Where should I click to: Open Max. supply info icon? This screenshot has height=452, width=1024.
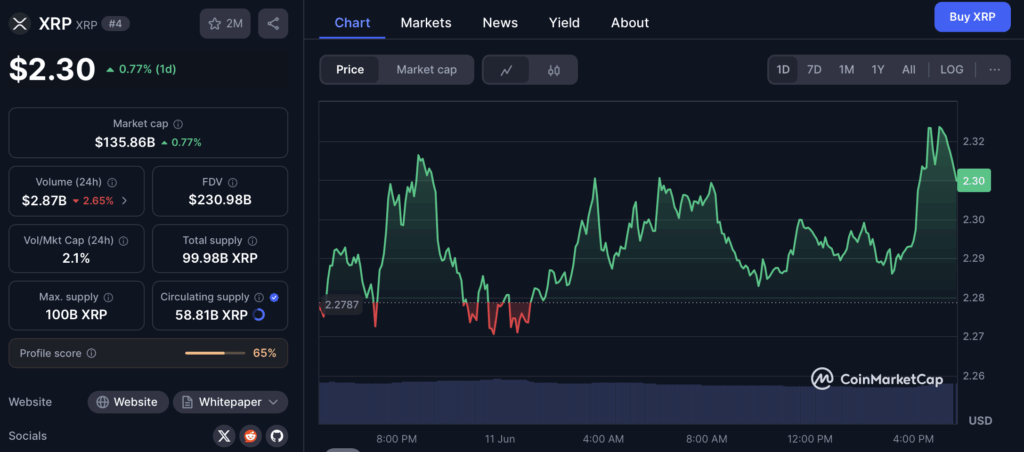[108, 297]
